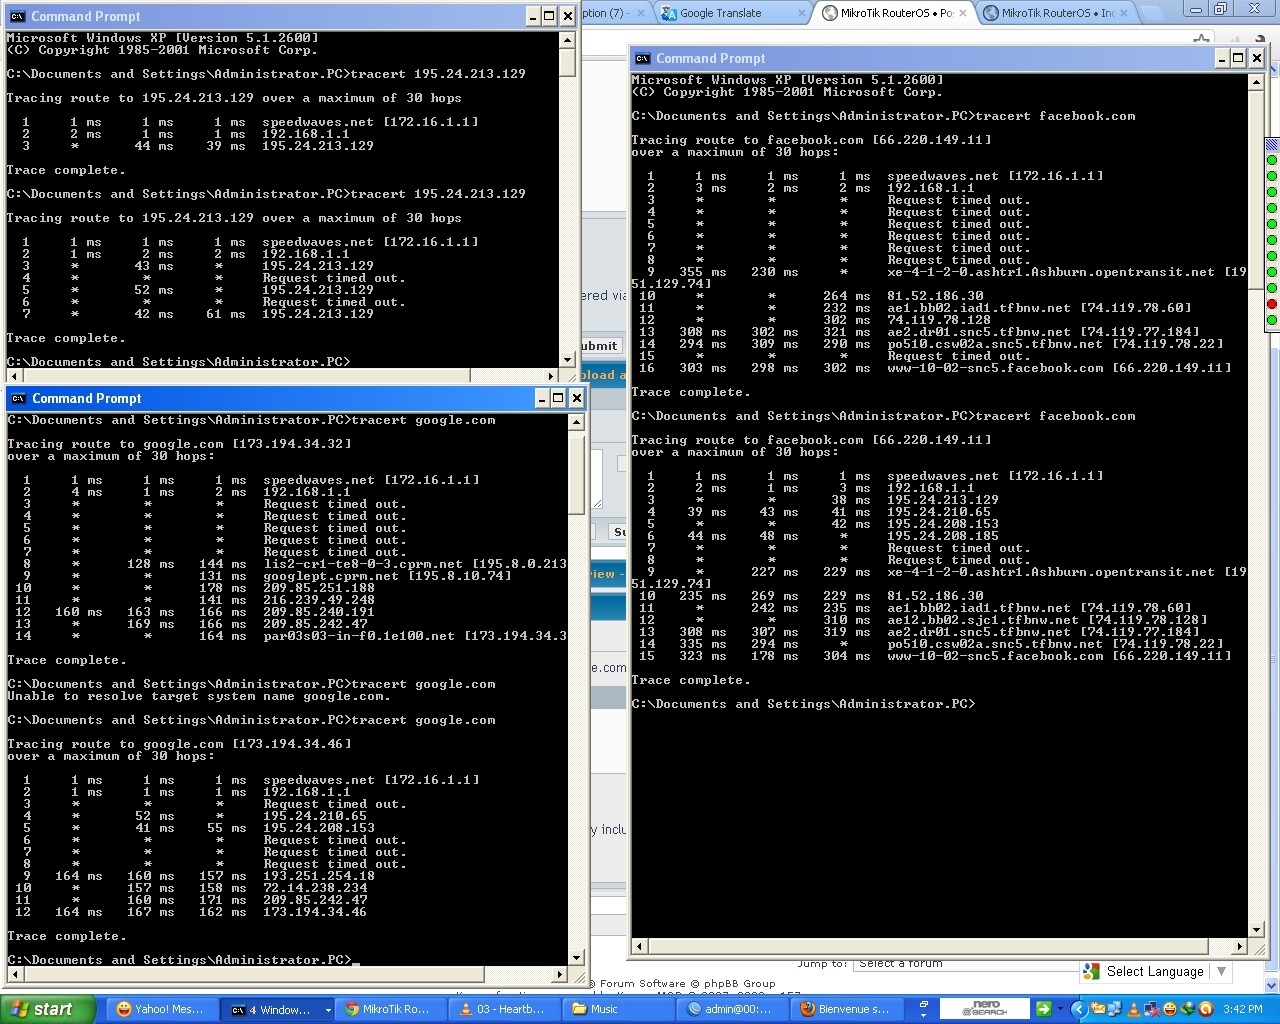Open the playing track 03 - Heartb... in taskbar
Viewport: 1280px width, 1024px height.
pyautogui.click(x=505, y=1008)
